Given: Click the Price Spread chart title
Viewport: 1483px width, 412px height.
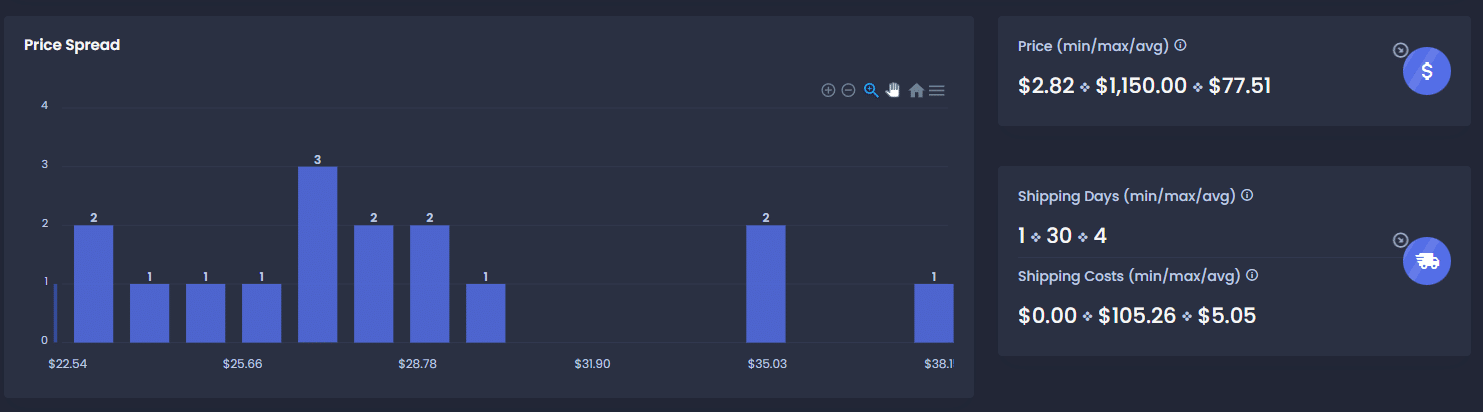Looking at the screenshot, I should (72, 45).
